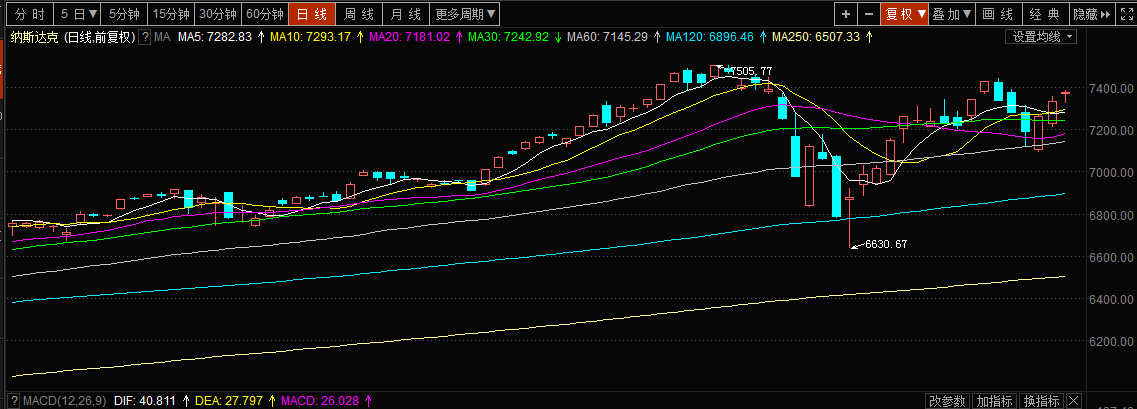Click 7200.00 price axis label
This screenshot has height=409, width=1137.
coord(1113,131)
